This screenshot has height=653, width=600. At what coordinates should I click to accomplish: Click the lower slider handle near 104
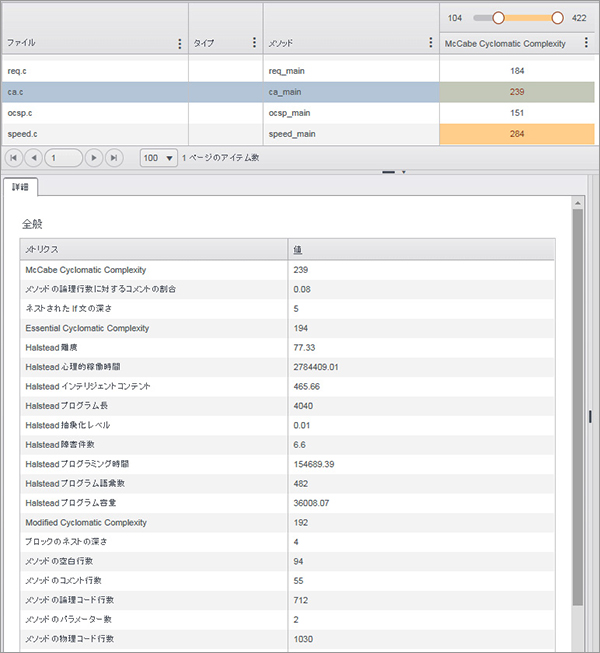point(498,18)
